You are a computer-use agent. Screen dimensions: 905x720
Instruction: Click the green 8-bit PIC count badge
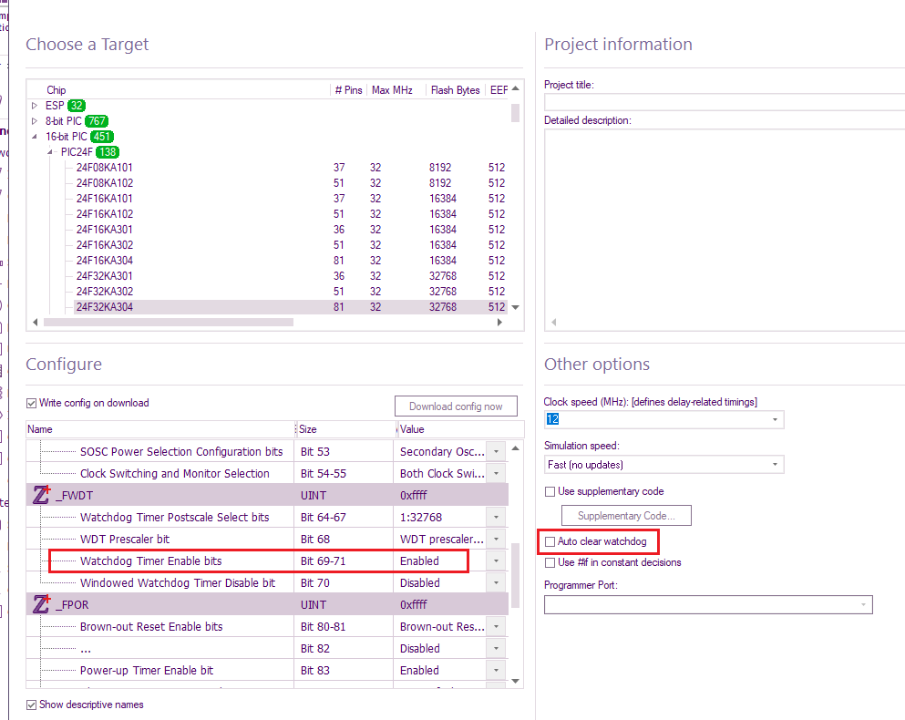tap(96, 121)
